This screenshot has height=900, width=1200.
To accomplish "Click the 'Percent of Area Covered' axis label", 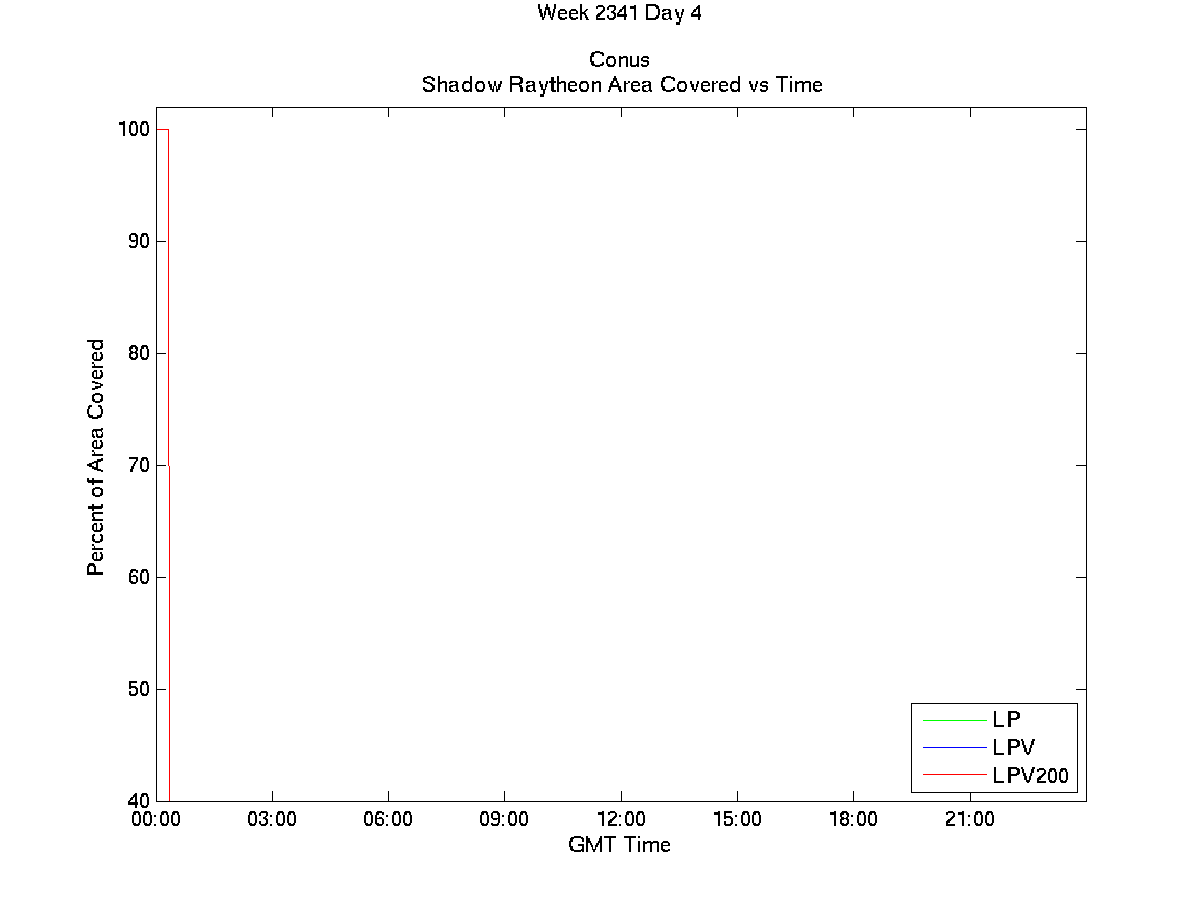I will point(96,457).
